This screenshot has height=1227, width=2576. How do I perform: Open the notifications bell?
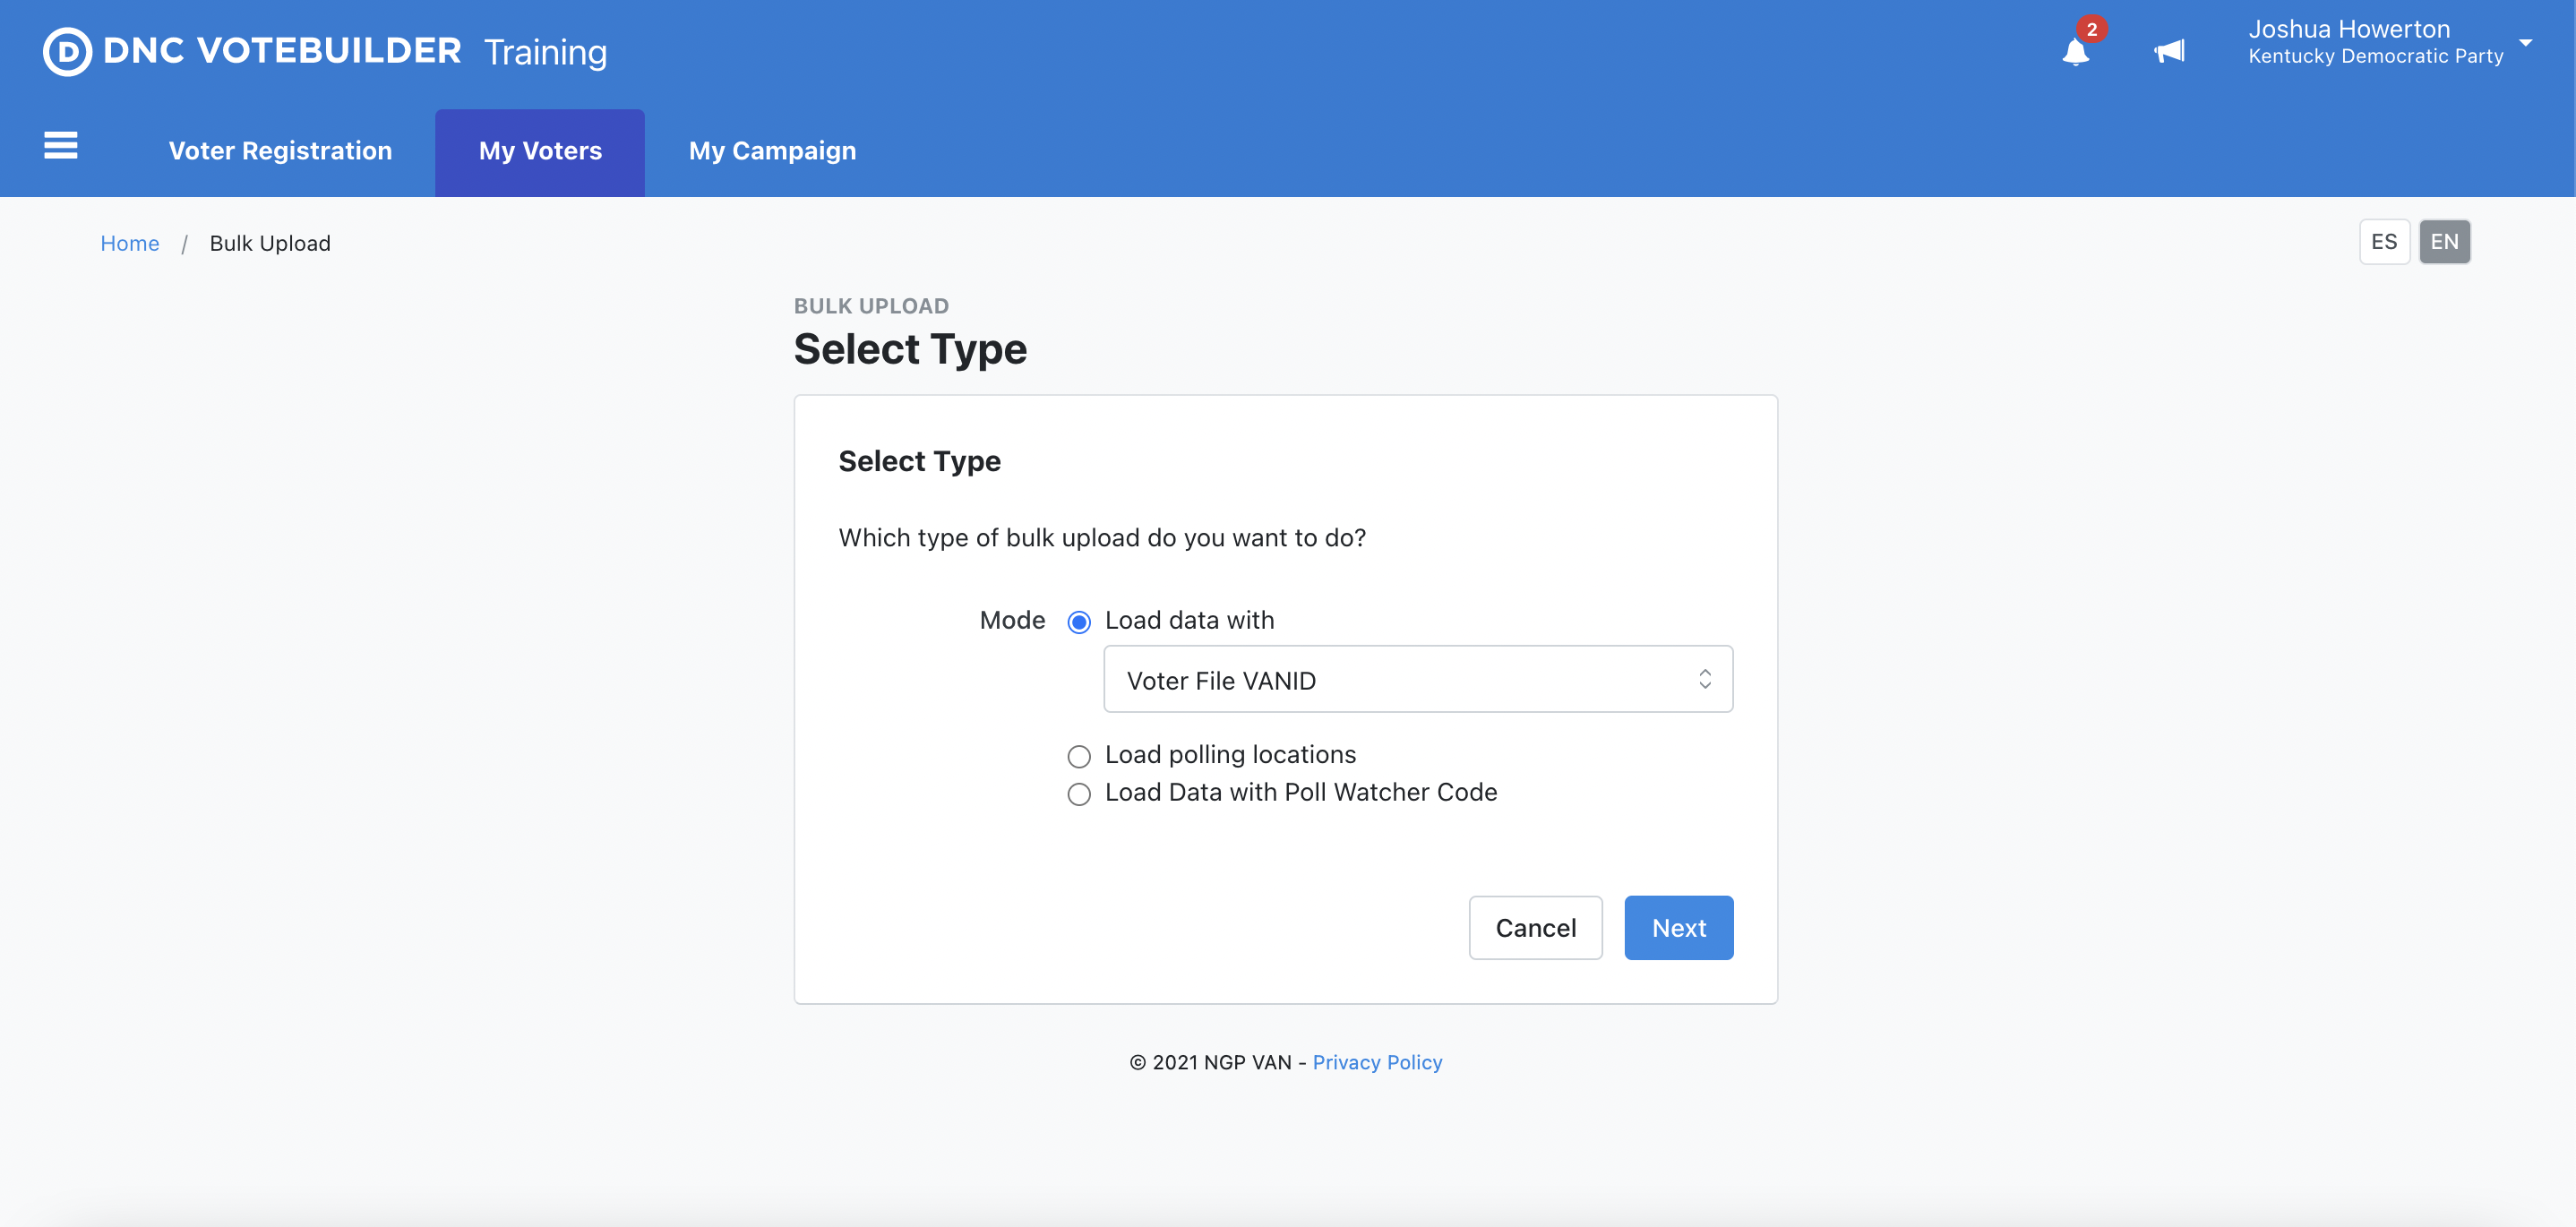click(x=2074, y=52)
